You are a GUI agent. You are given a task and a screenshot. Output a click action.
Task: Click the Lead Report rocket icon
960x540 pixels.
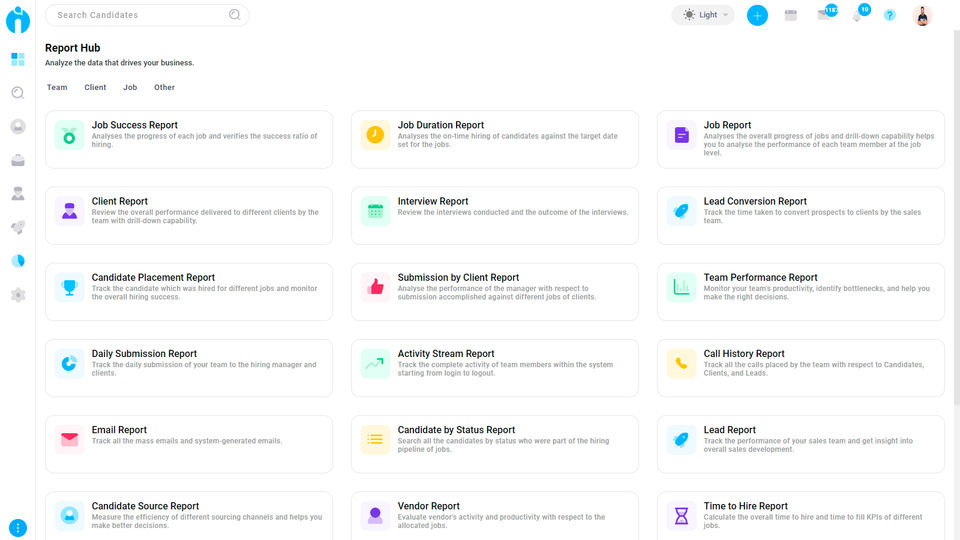(x=681, y=440)
